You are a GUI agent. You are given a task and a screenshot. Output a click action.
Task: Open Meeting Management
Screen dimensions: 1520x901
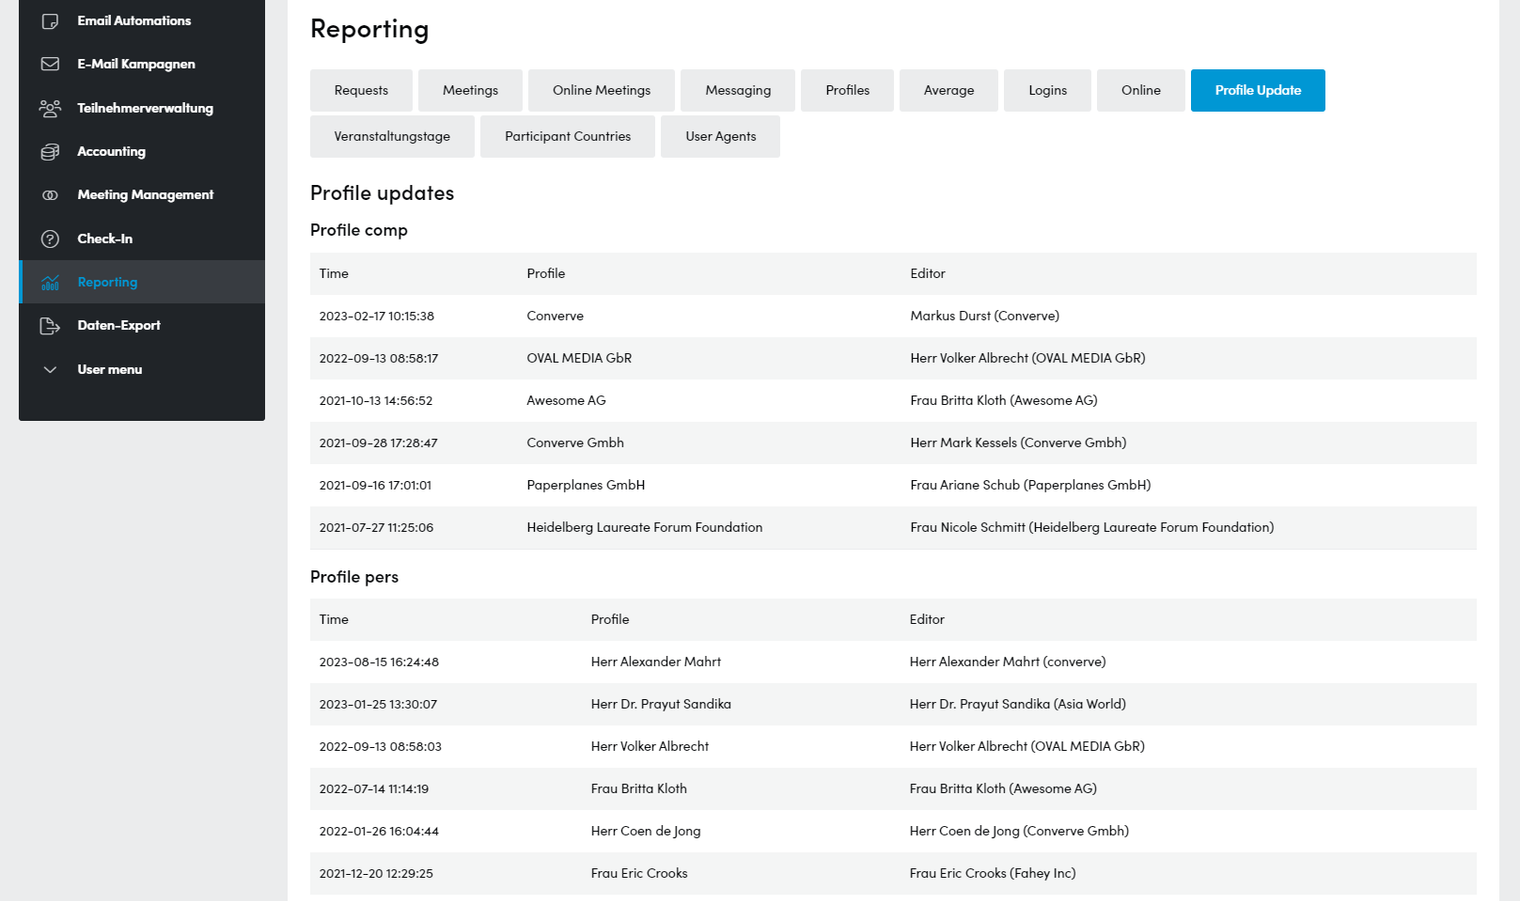point(145,195)
